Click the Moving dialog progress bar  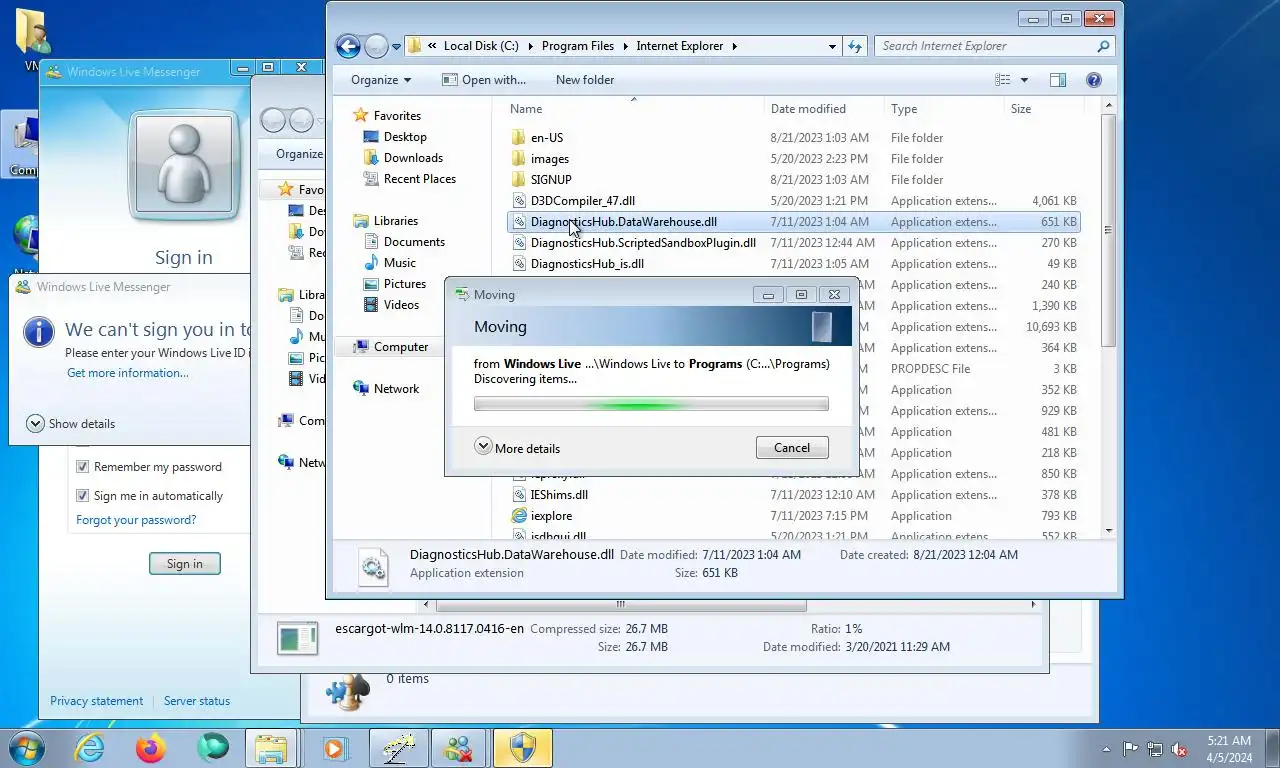(651, 404)
